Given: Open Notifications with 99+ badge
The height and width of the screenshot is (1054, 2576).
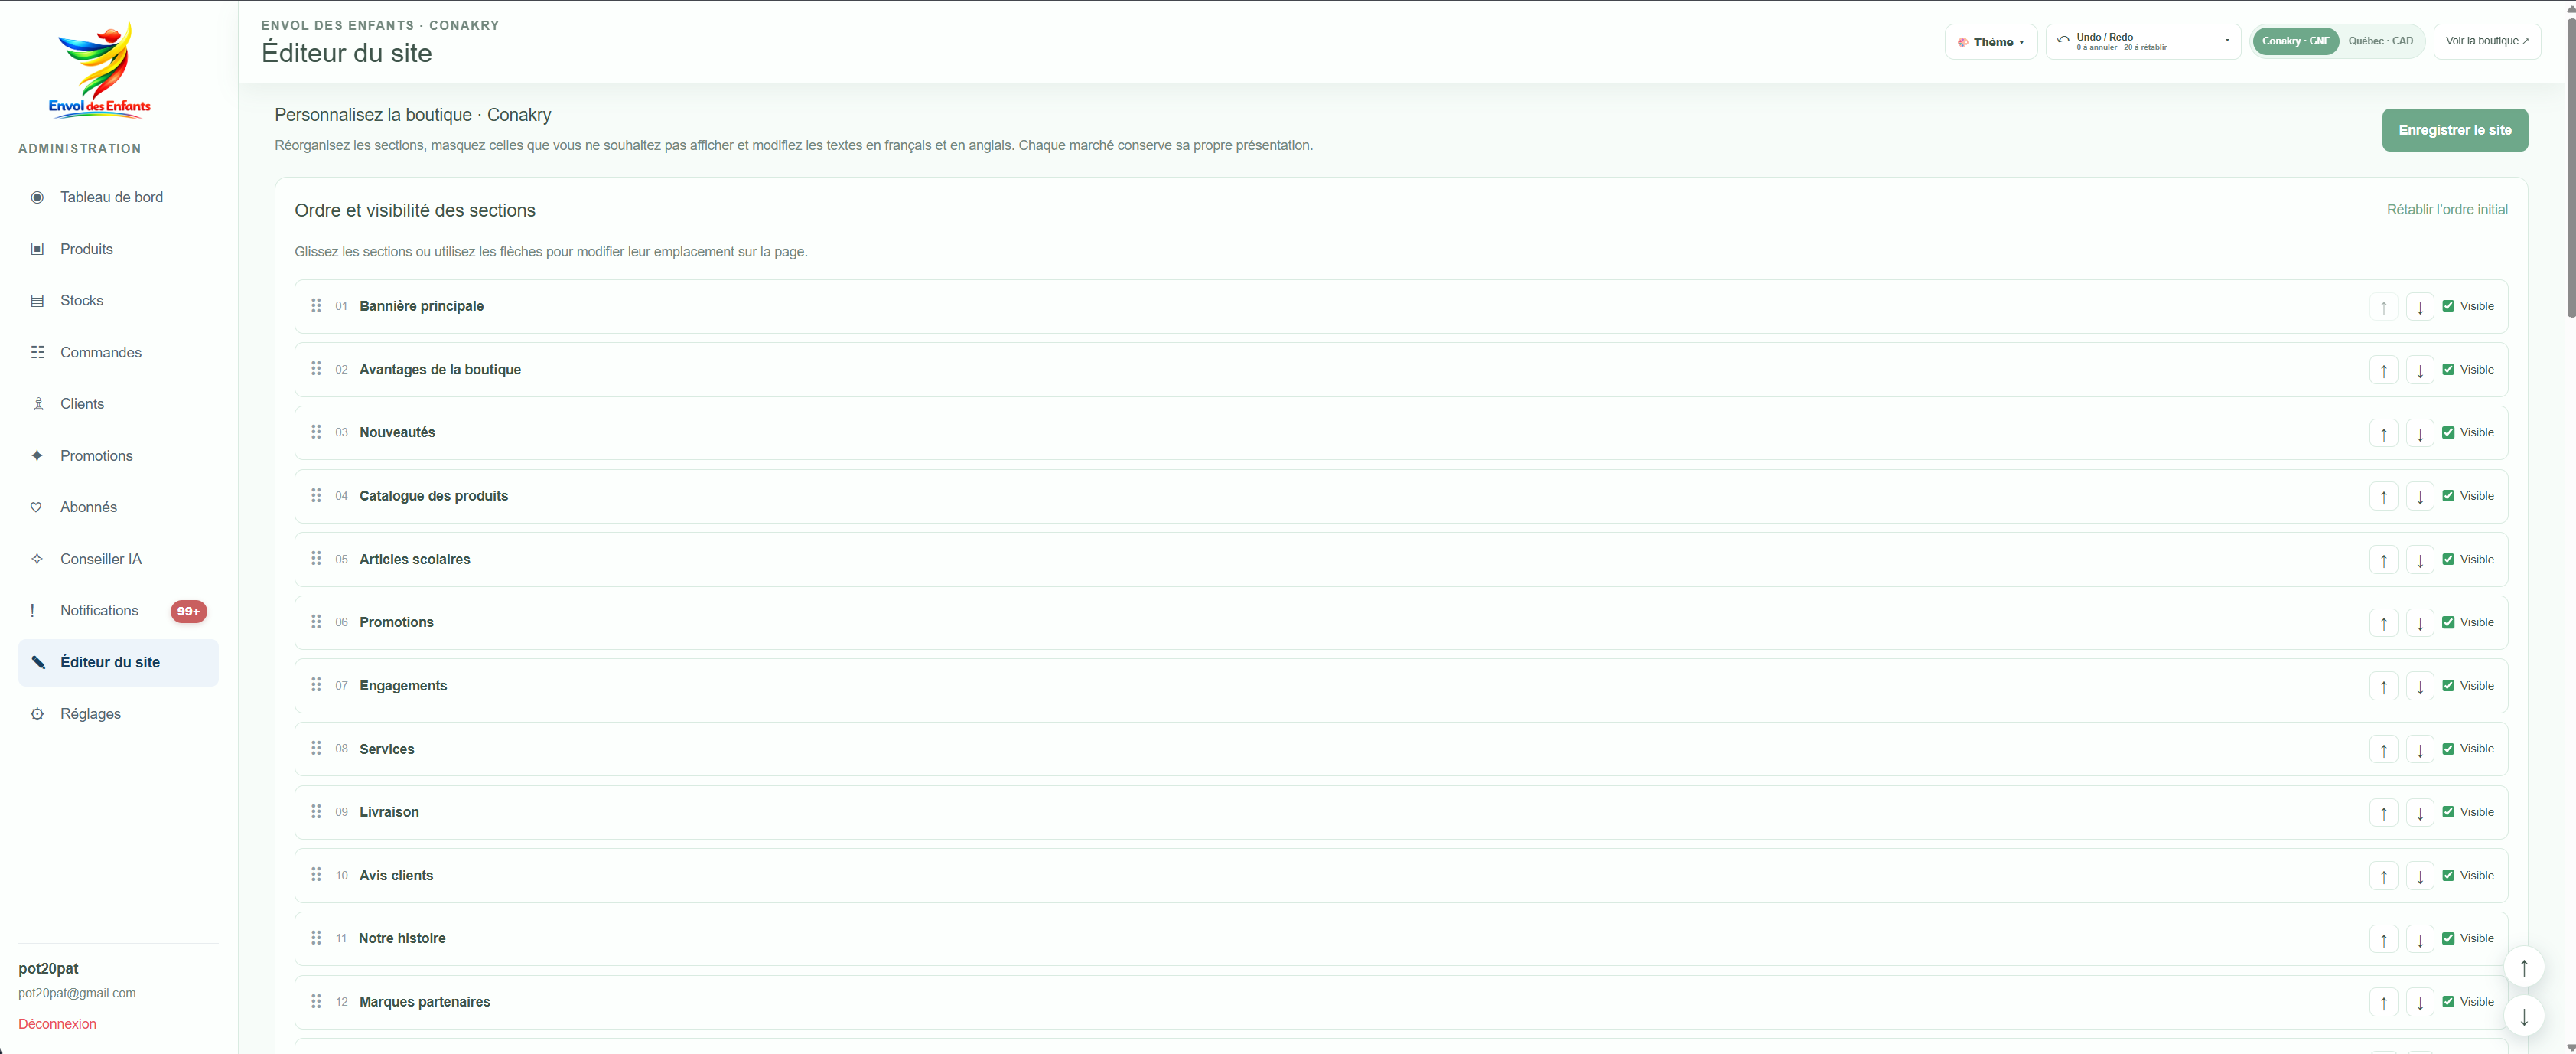Looking at the screenshot, I should coord(118,610).
